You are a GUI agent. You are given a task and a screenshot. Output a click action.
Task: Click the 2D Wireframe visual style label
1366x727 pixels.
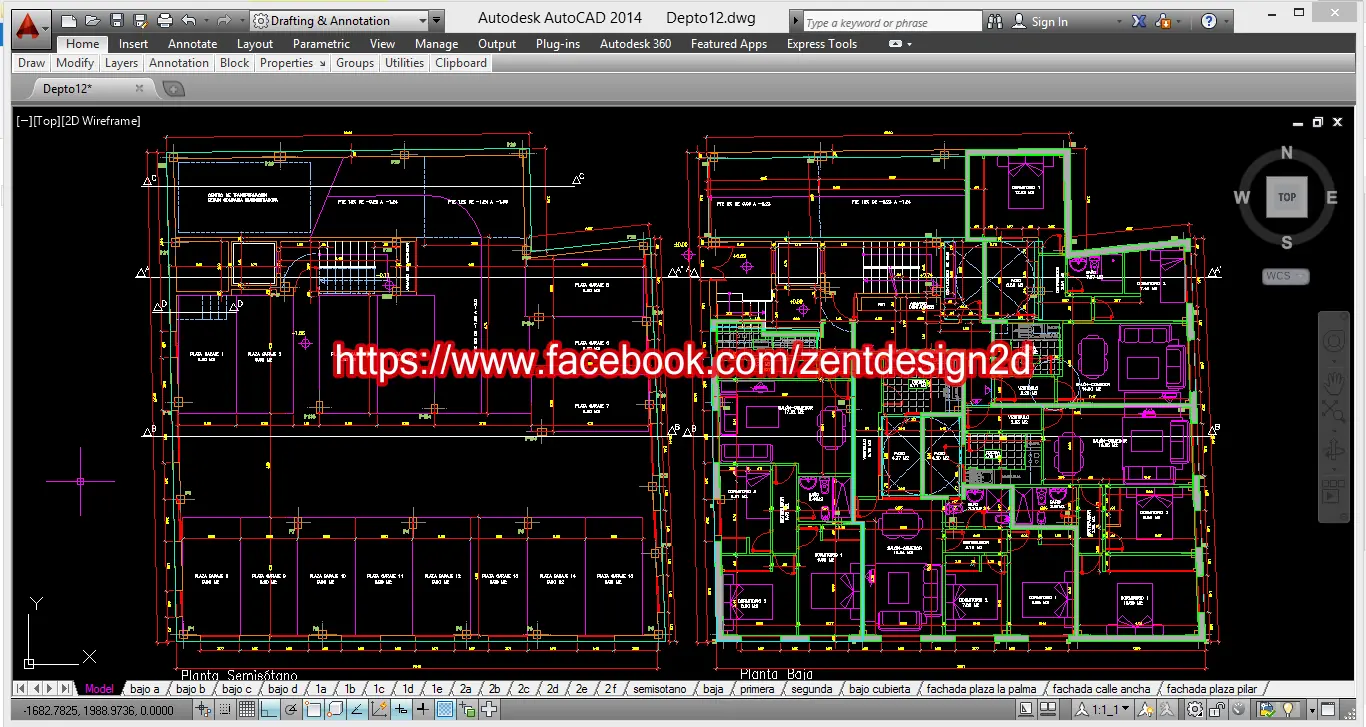101,121
